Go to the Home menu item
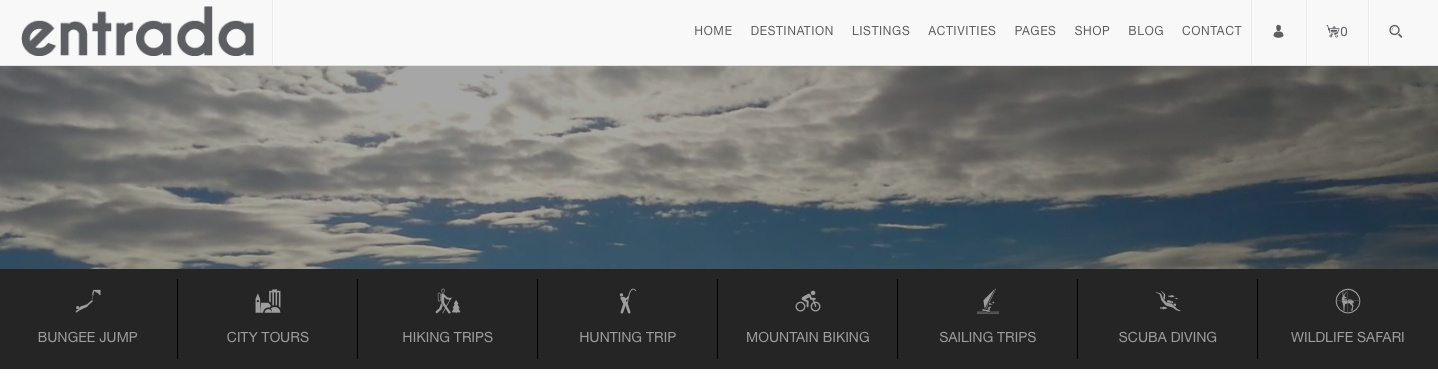This screenshot has height=385, width=1438. tap(713, 31)
